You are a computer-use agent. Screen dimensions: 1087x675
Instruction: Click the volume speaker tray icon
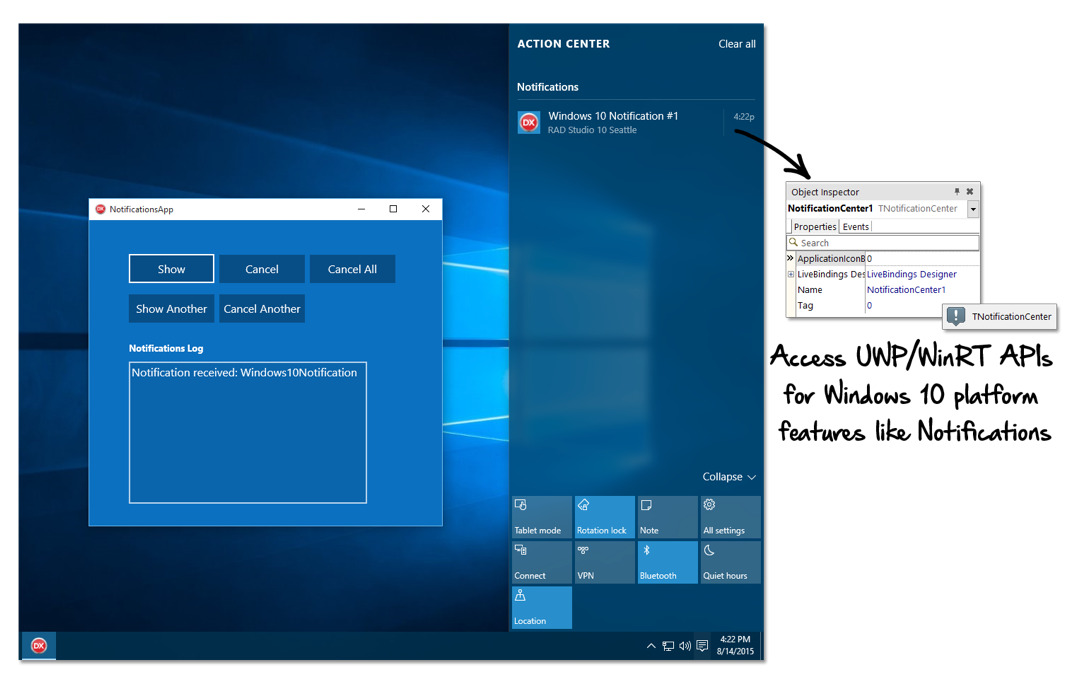click(685, 646)
